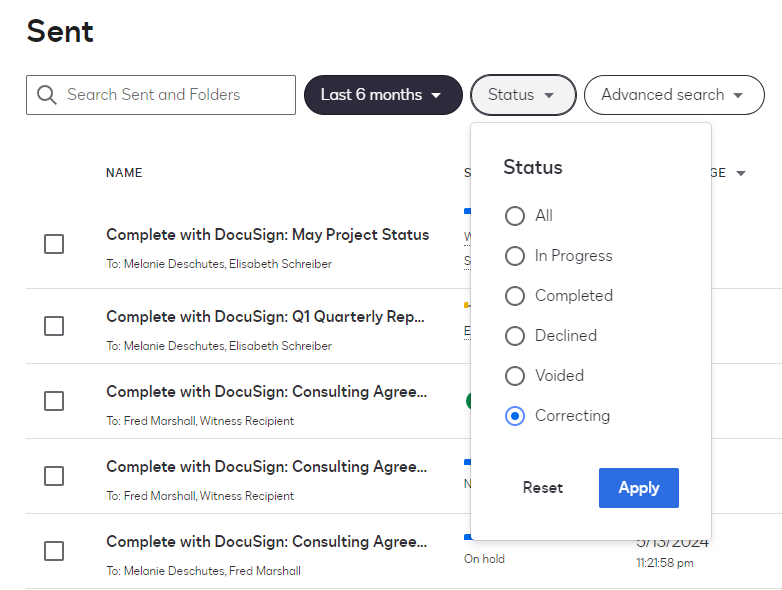Open the May Project Status envelope
Viewport: 782px width, 590px height.
tap(267, 235)
